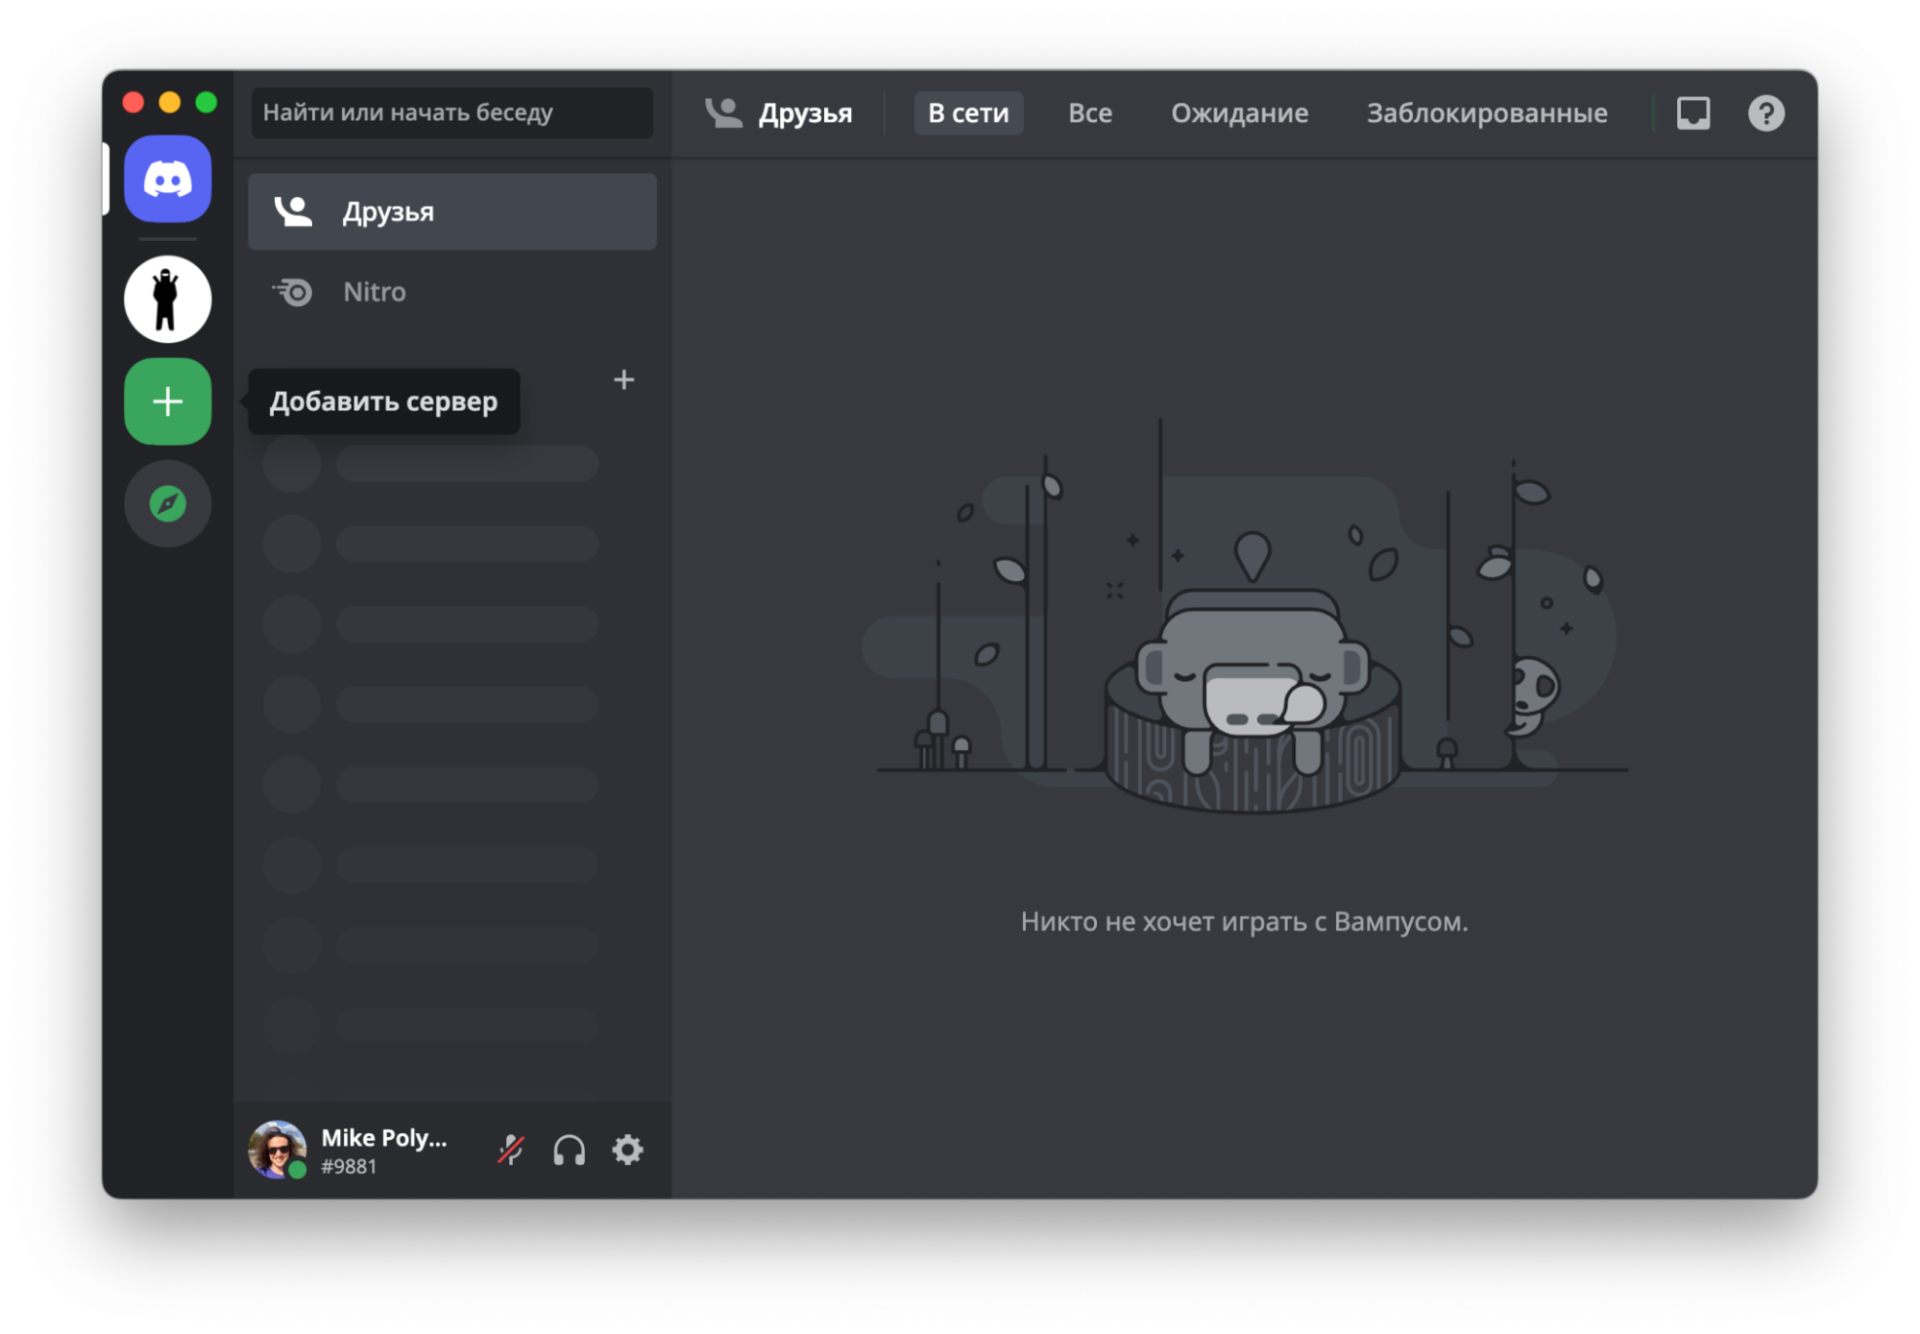Click the Друзья header title icon
The height and width of the screenshot is (1334, 1920).
(723, 113)
